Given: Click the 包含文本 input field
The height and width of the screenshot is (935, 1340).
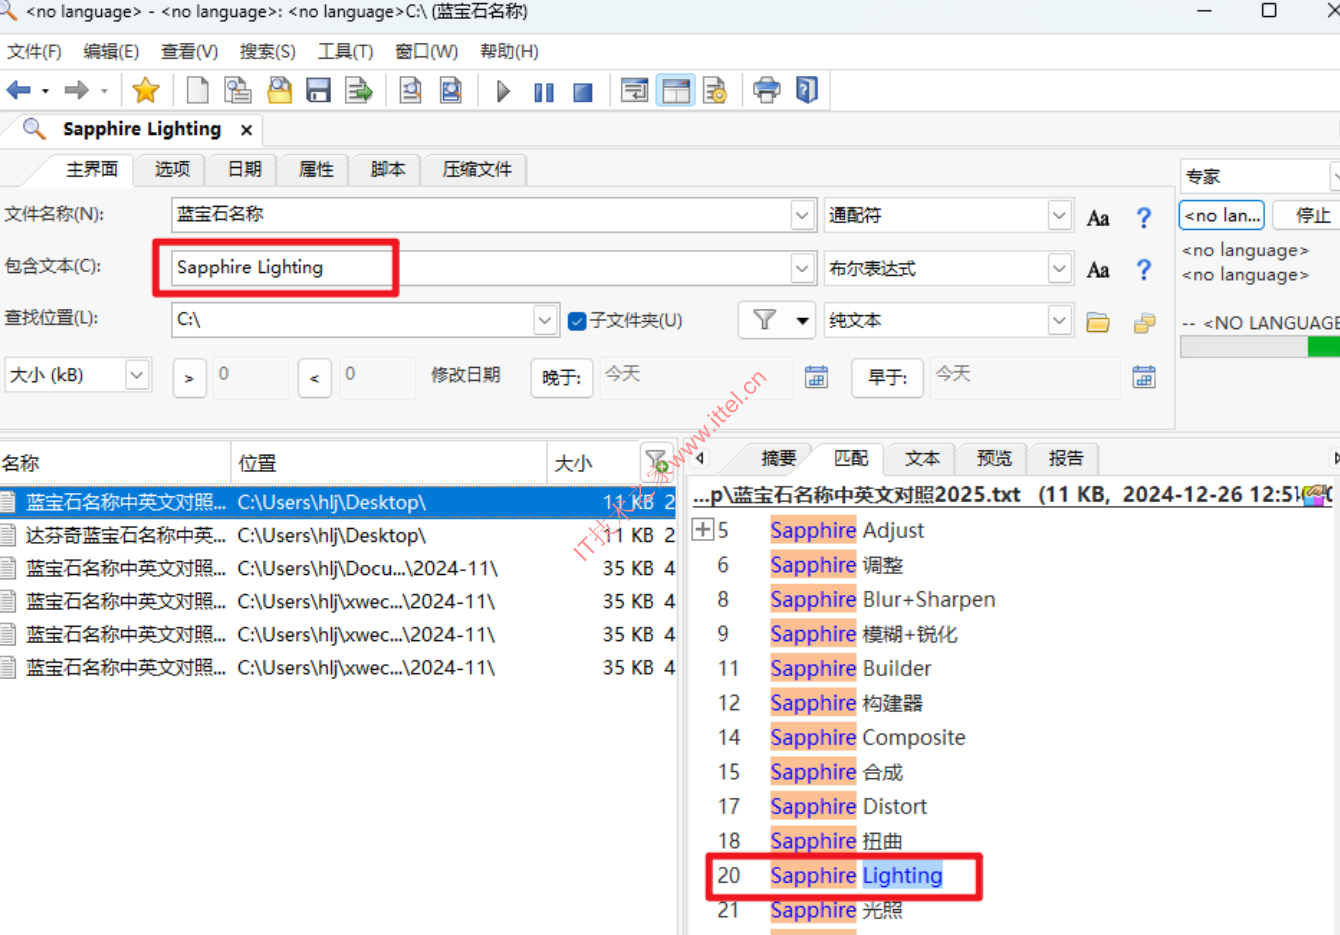Looking at the screenshot, I should 480,267.
